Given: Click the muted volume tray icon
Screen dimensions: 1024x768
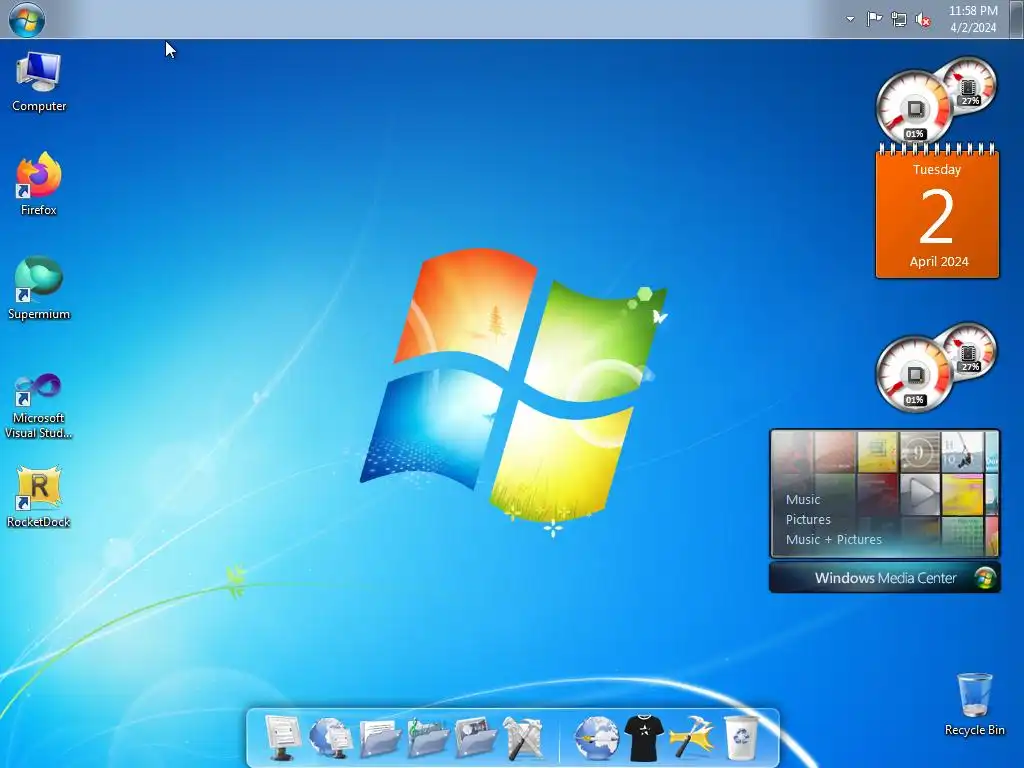Looking at the screenshot, I should 923,20.
